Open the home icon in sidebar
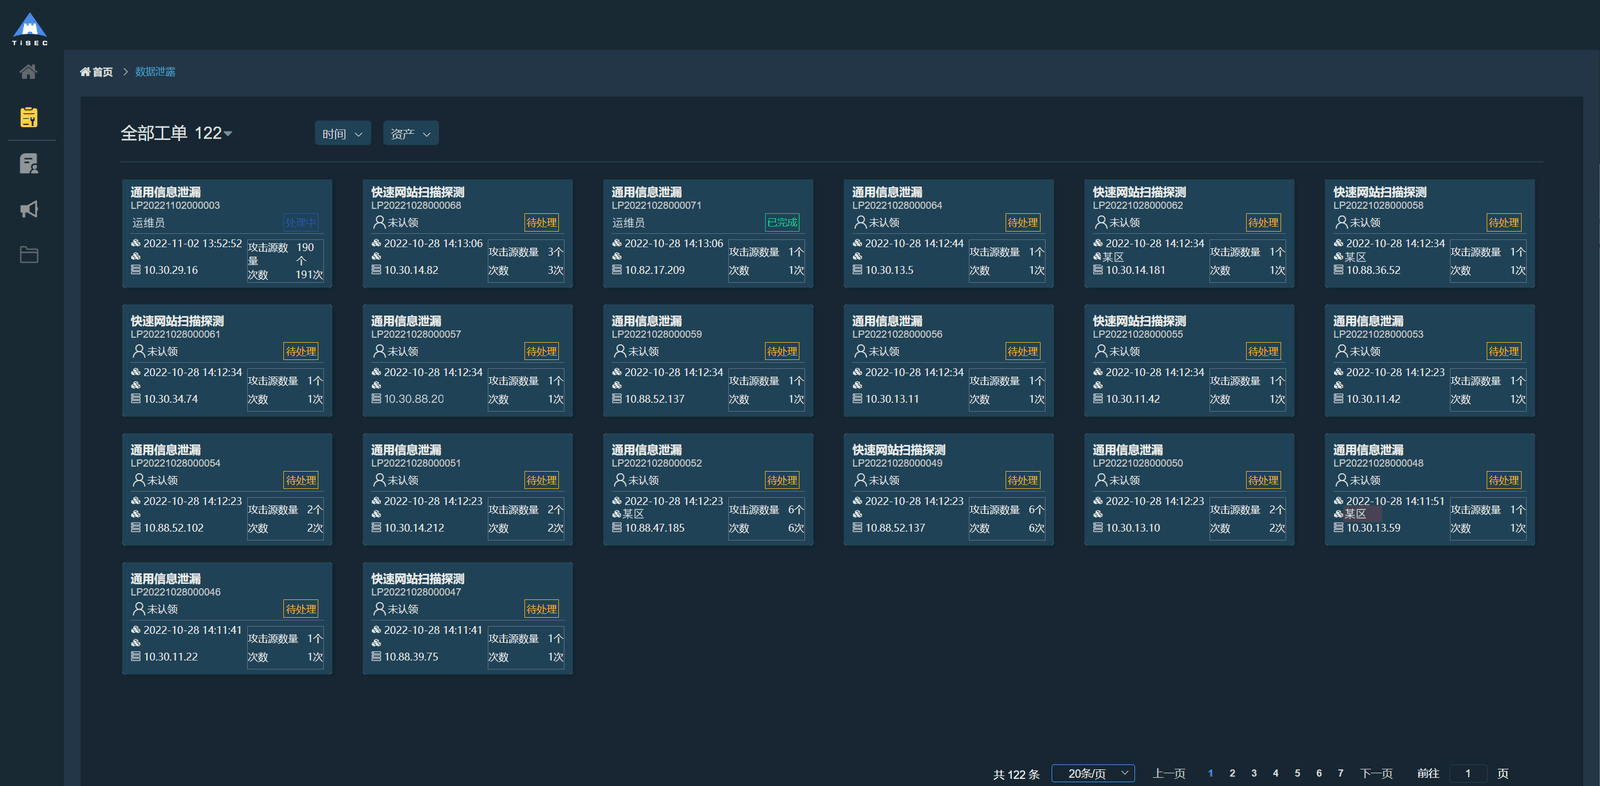1600x786 pixels. 28,72
